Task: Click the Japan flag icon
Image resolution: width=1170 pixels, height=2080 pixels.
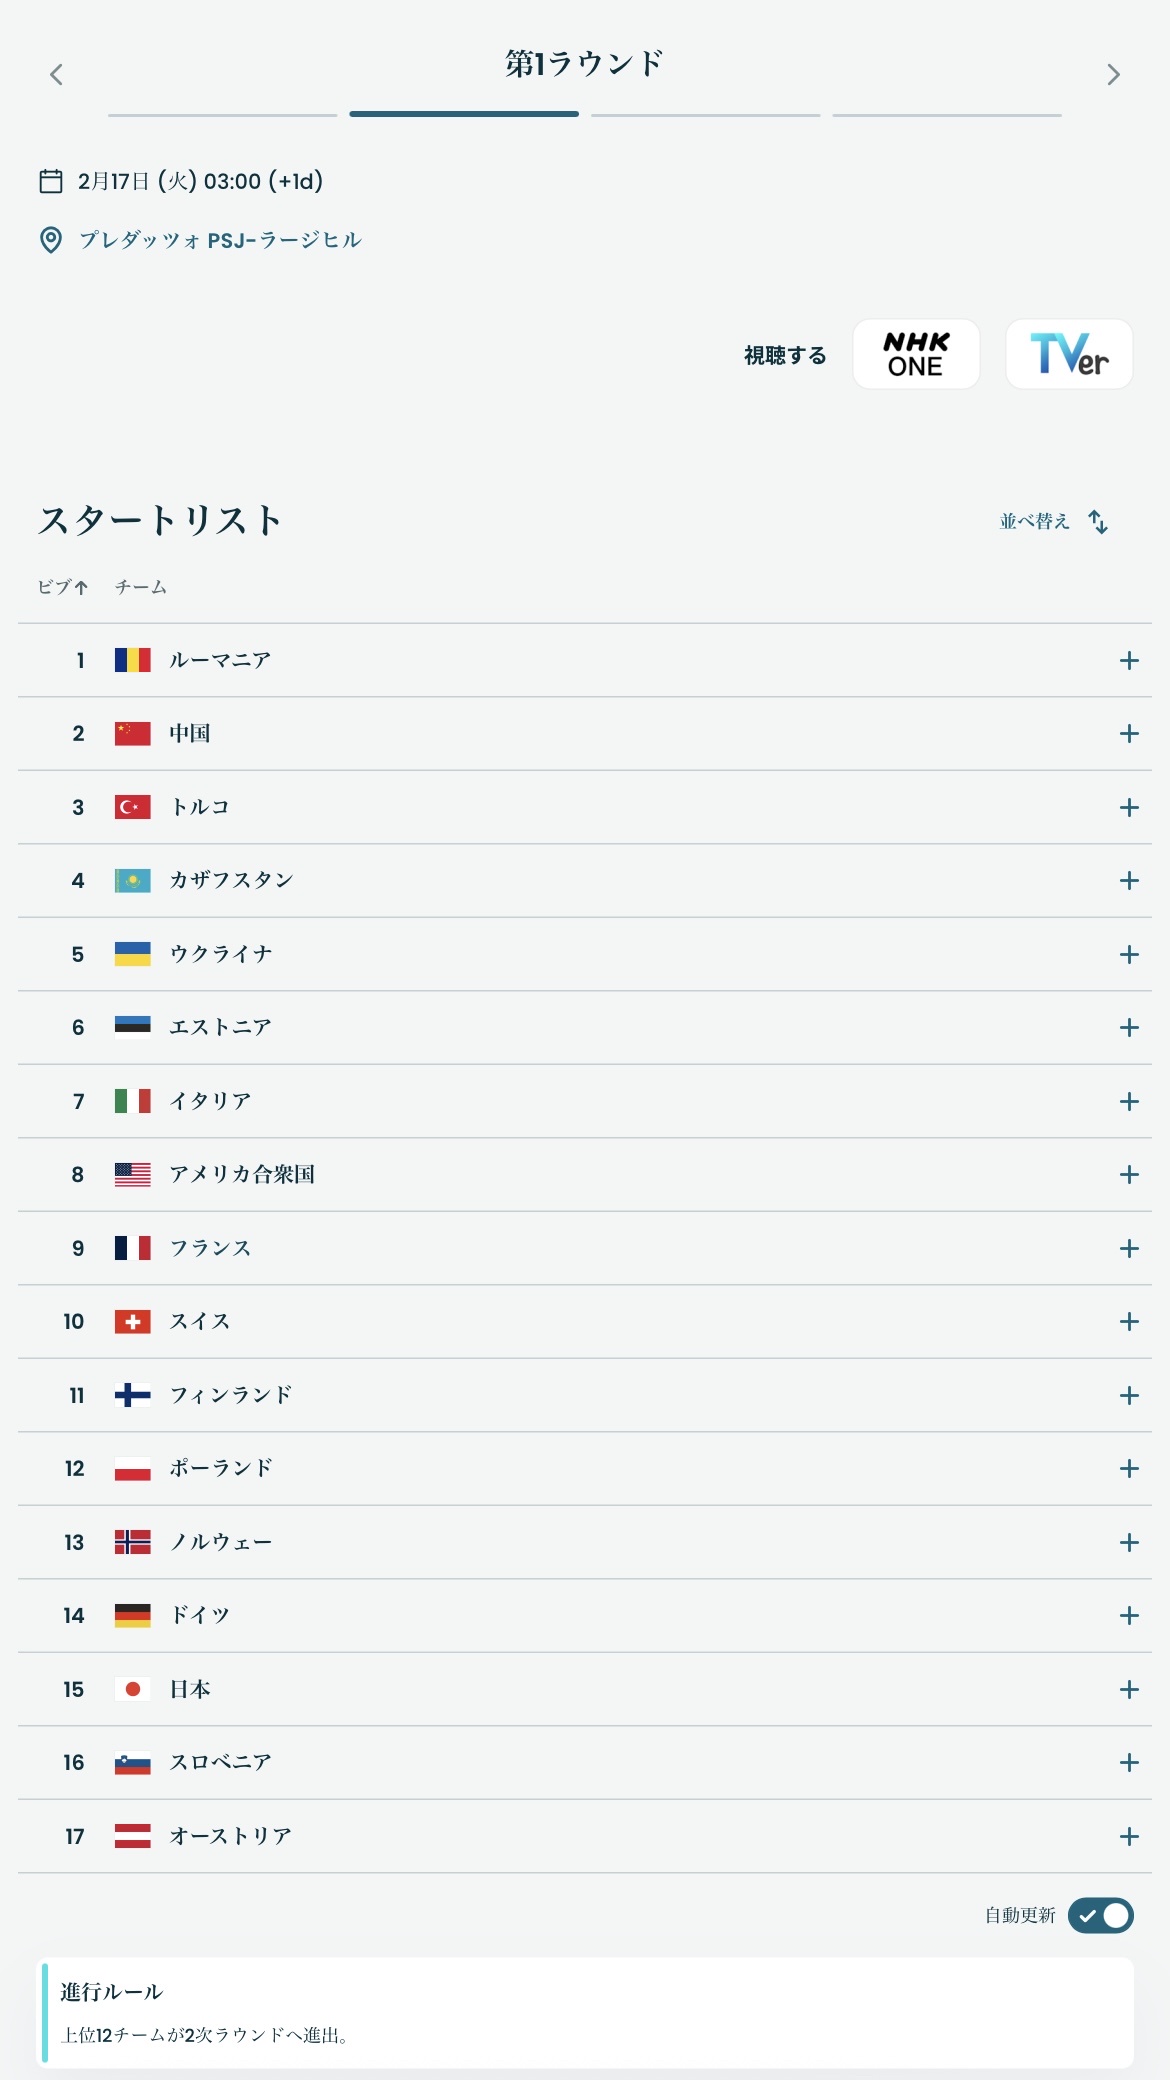Action: (x=132, y=1689)
